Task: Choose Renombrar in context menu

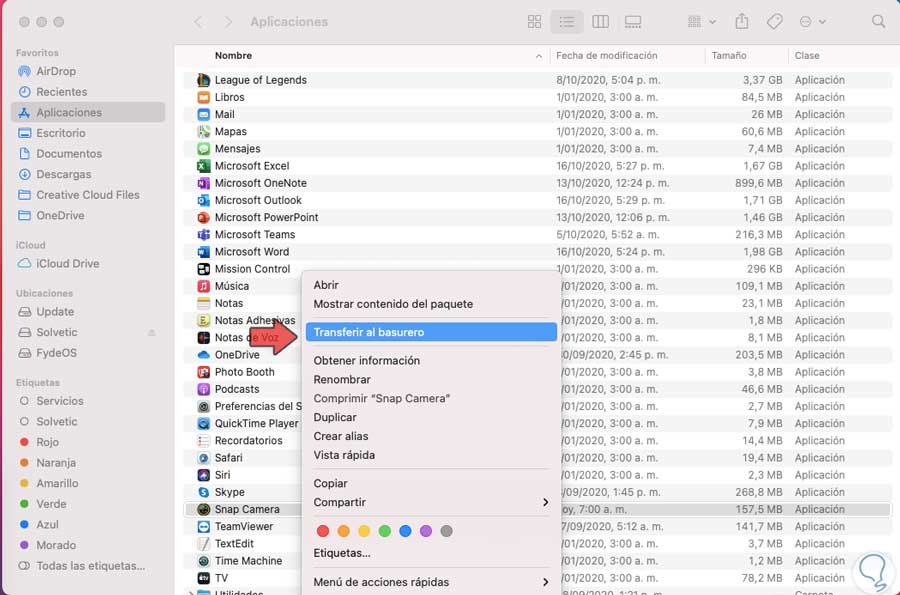Action: 342,379
